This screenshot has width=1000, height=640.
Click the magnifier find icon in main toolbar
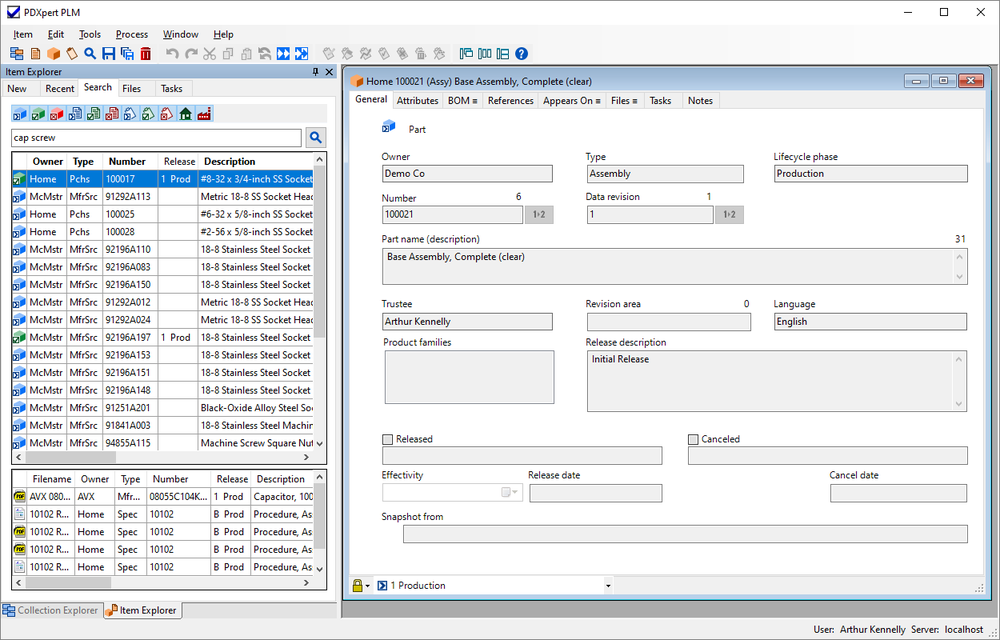pos(90,54)
